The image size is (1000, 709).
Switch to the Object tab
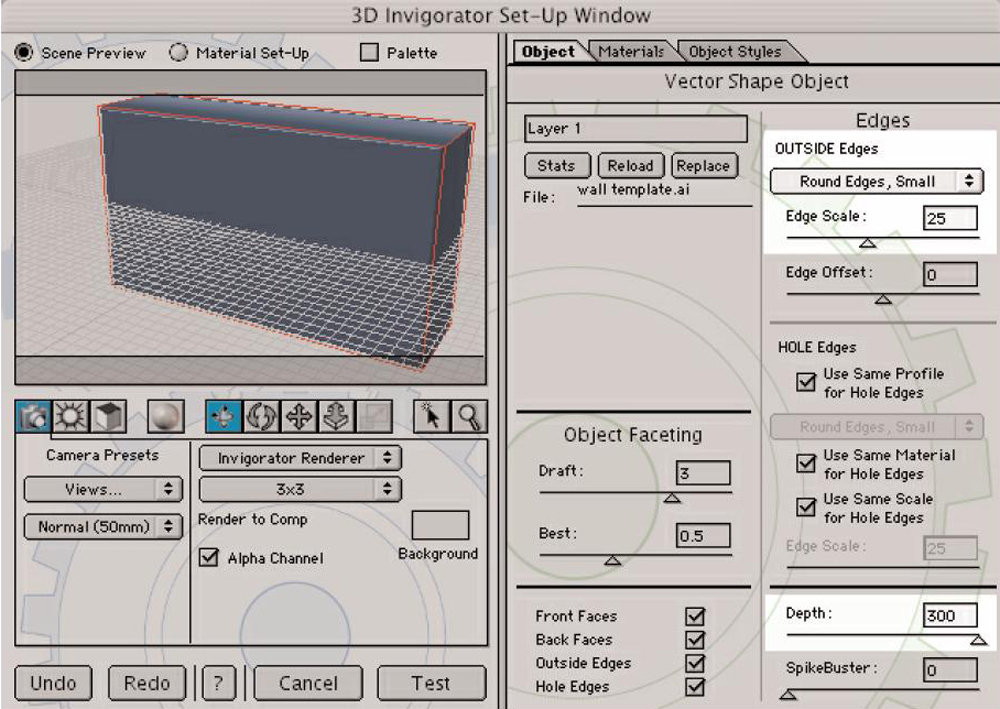548,52
